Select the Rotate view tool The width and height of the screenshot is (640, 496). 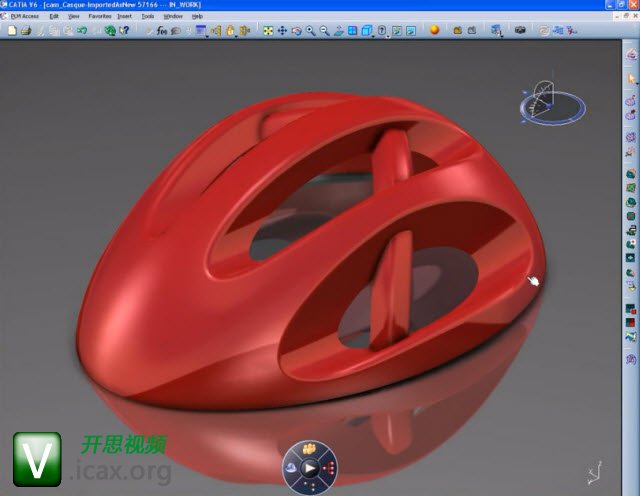[x=296, y=31]
